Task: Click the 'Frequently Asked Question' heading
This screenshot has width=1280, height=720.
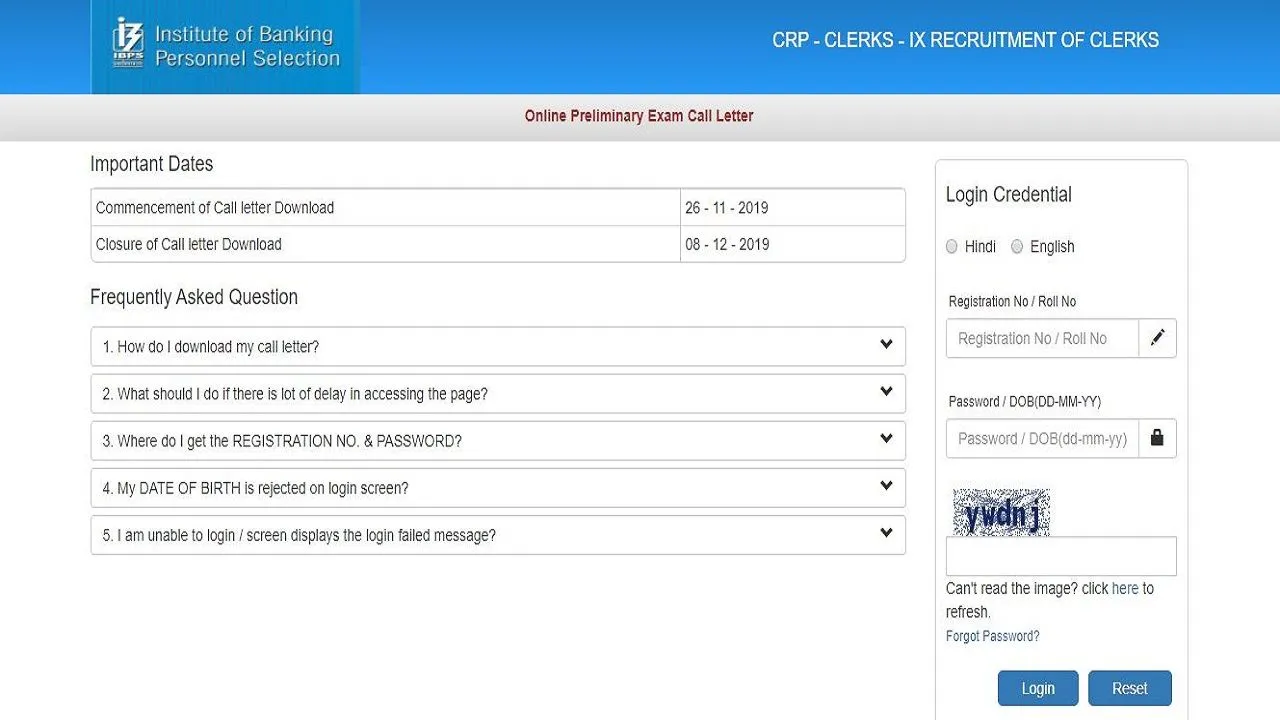Action: click(194, 297)
